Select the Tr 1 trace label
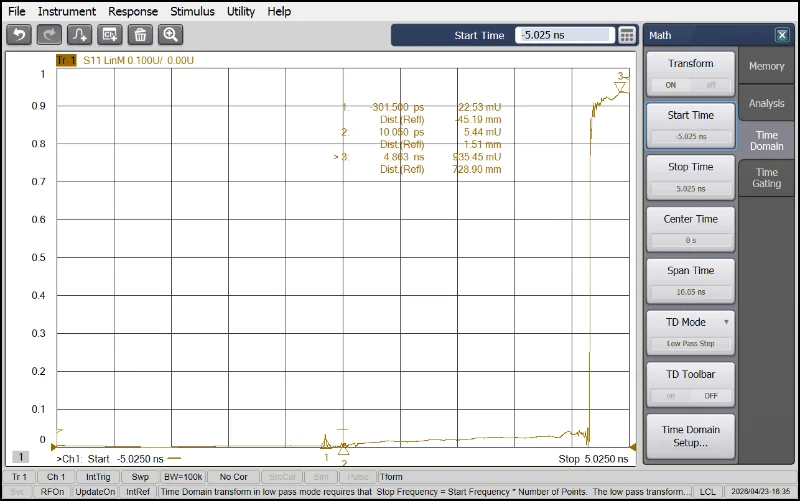800x501 pixels. pos(66,61)
